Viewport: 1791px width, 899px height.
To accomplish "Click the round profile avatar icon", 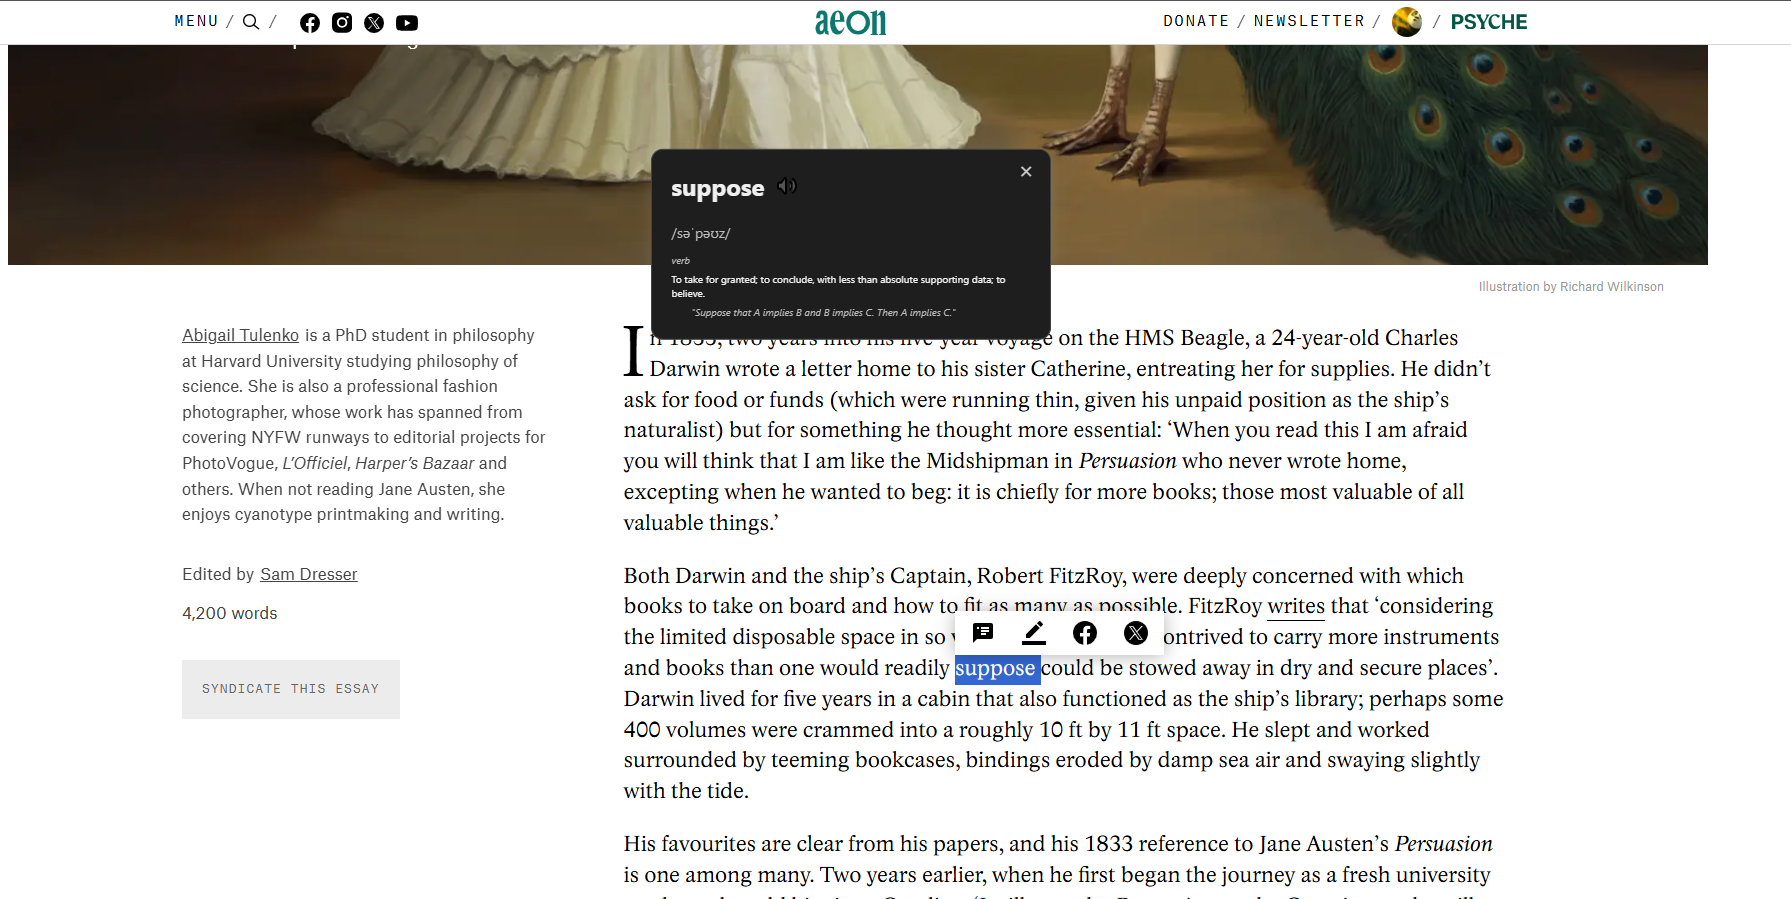I will pos(1407,22).
